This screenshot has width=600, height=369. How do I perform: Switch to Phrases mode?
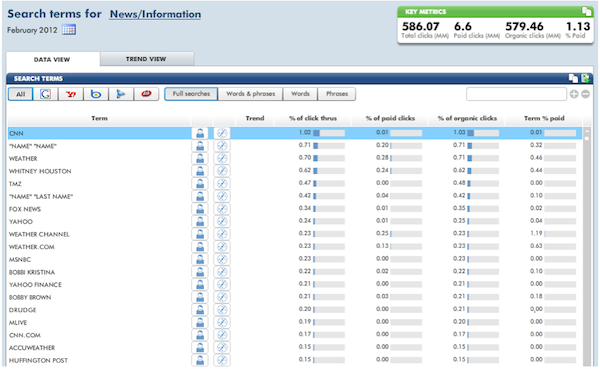coord(337,94)
